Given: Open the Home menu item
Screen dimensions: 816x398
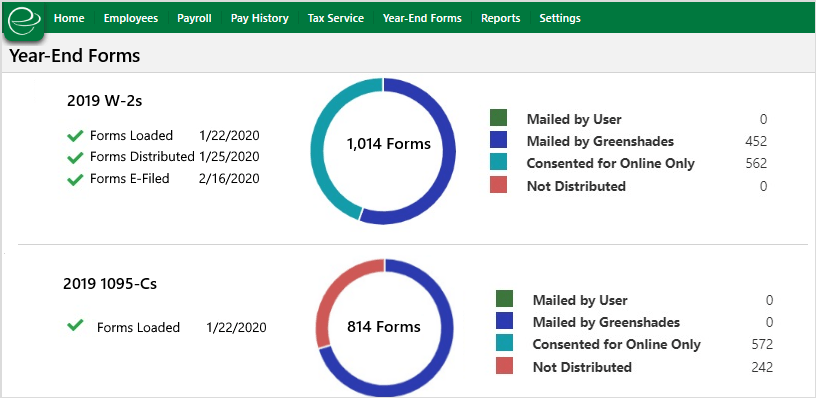Looking at the screenshot, I should pyautogui.click(x=69, y=18).
